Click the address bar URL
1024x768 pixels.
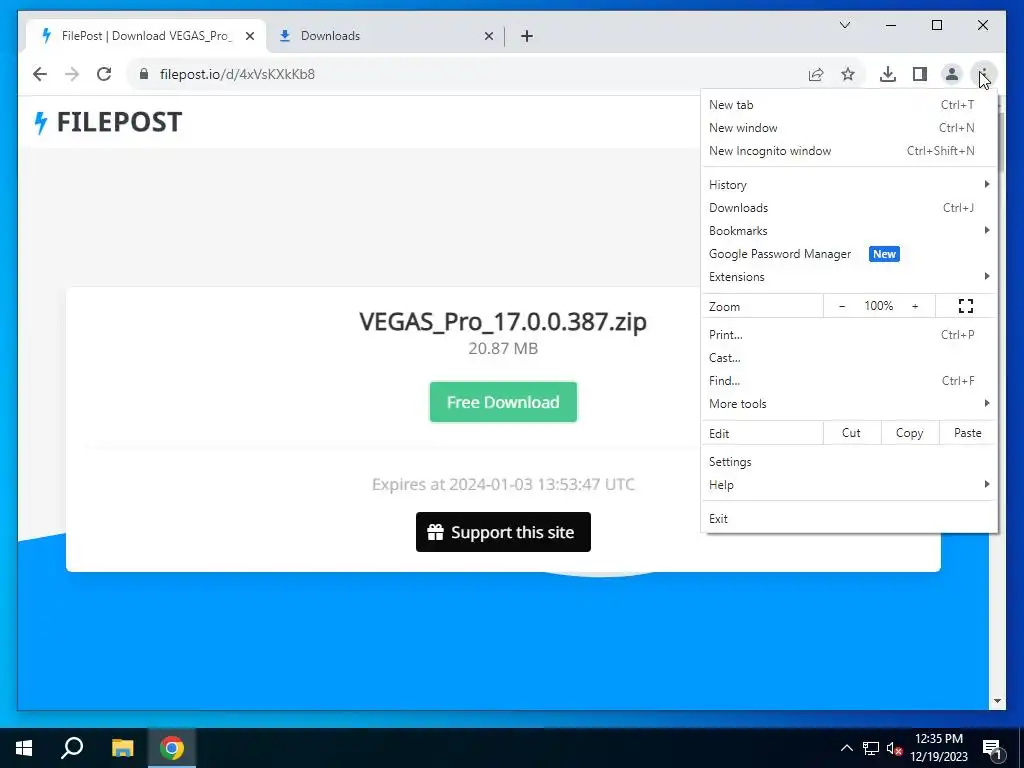coord(237,74)
